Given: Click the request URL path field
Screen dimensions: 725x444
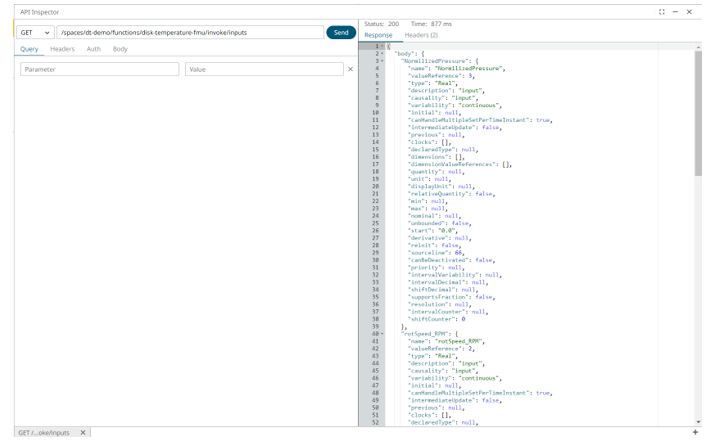Looking at the screenshot, I should pyautogui.click(x=190, y=33).
